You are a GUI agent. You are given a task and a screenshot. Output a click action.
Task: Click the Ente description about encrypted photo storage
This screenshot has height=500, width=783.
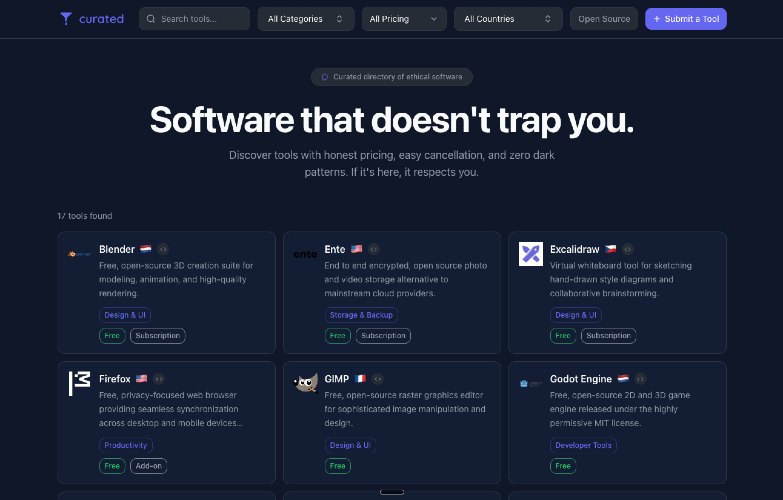click(405, 279)
